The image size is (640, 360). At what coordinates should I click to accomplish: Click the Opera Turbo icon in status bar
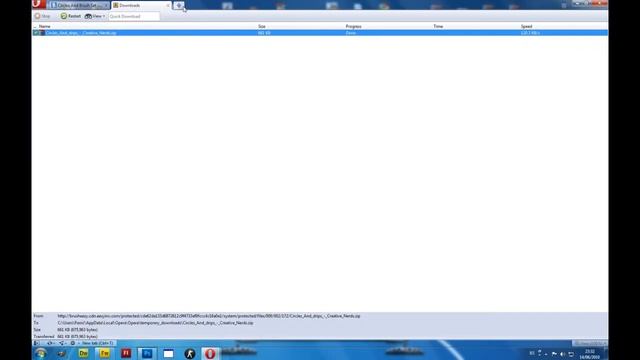(73, 343)
